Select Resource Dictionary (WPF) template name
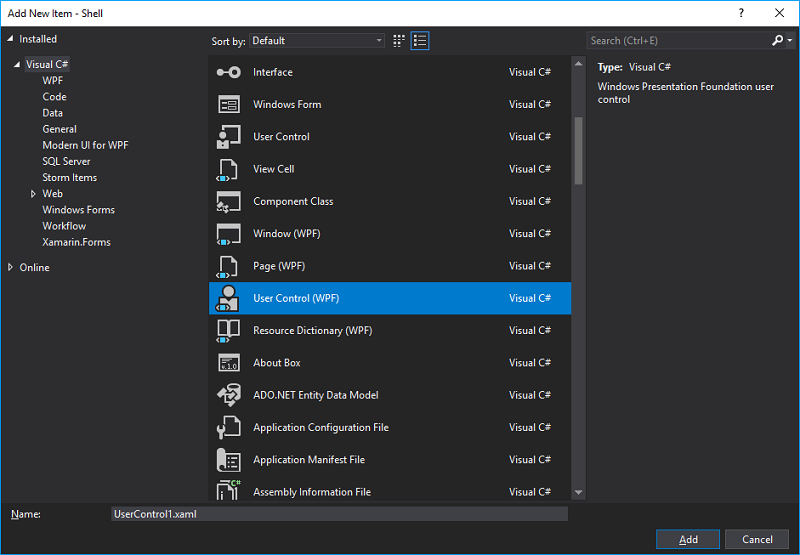The height and width of the screenshot is (555, 800). [313, 331]
